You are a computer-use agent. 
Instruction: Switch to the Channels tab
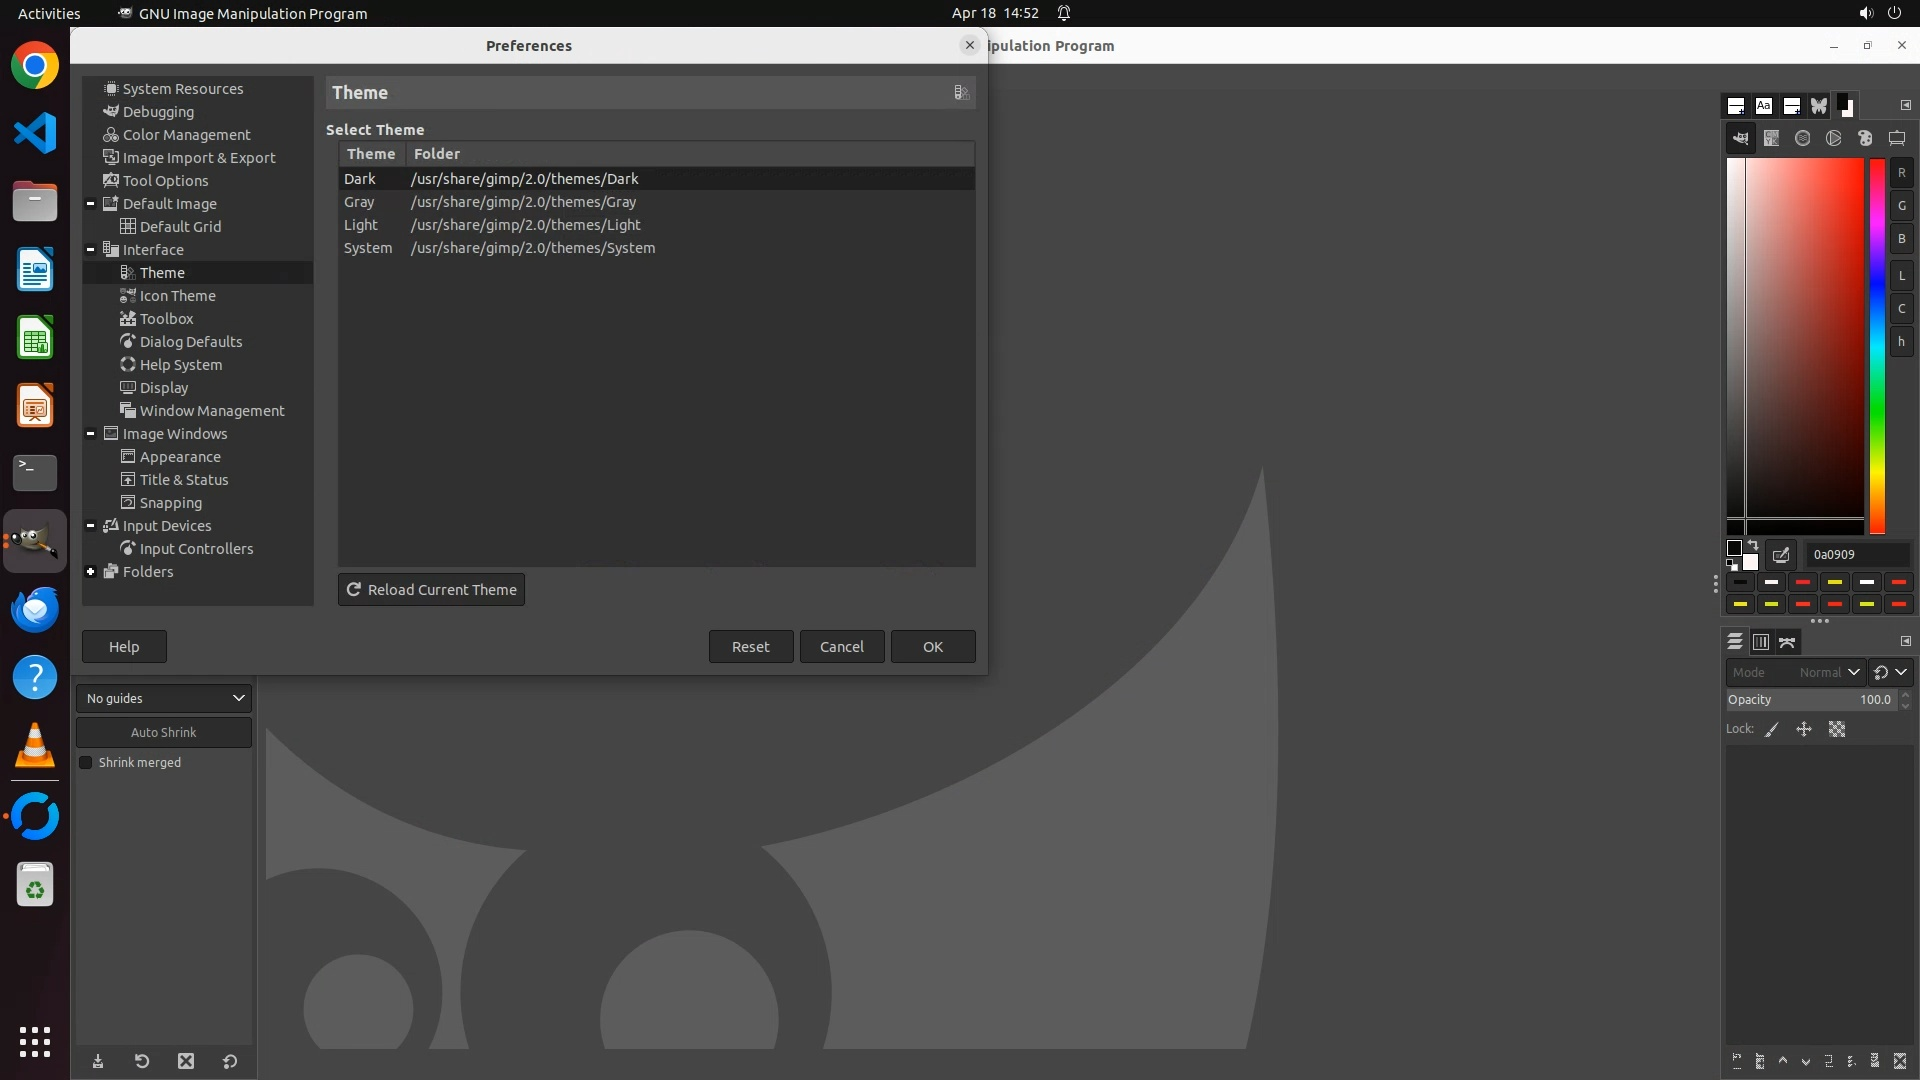pyautogui.click(x=1761, y=642)
